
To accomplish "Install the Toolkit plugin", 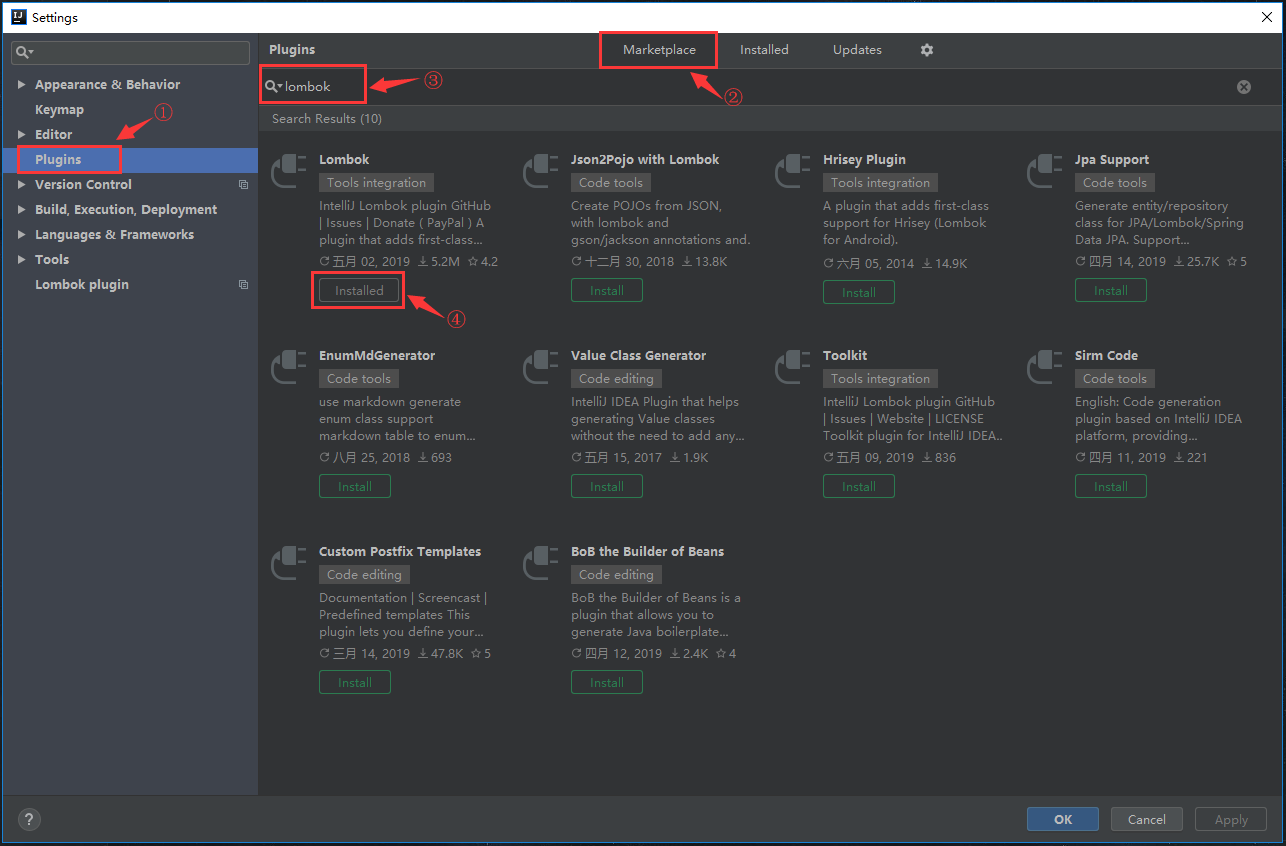I will click(x=859, y=486).
